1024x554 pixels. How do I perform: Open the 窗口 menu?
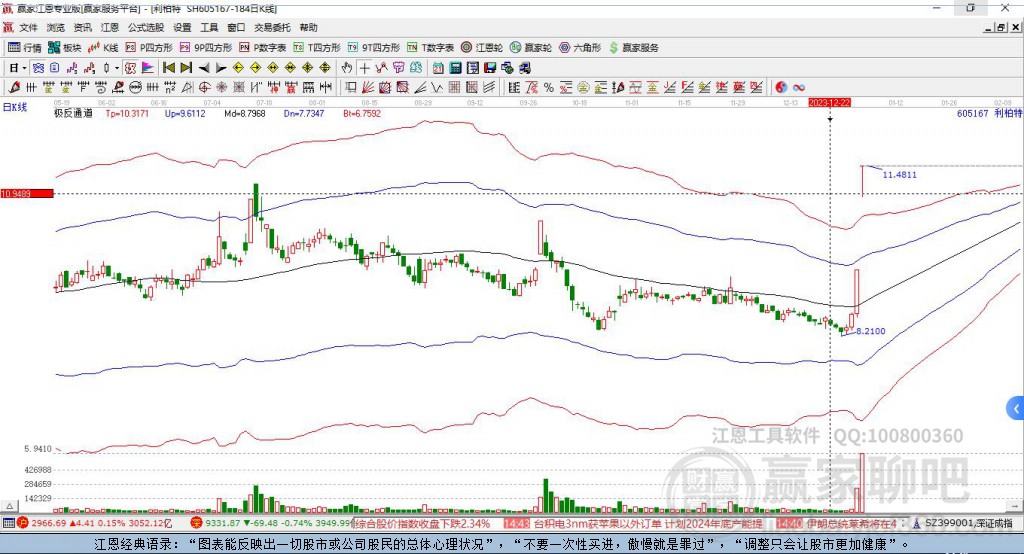236,27
